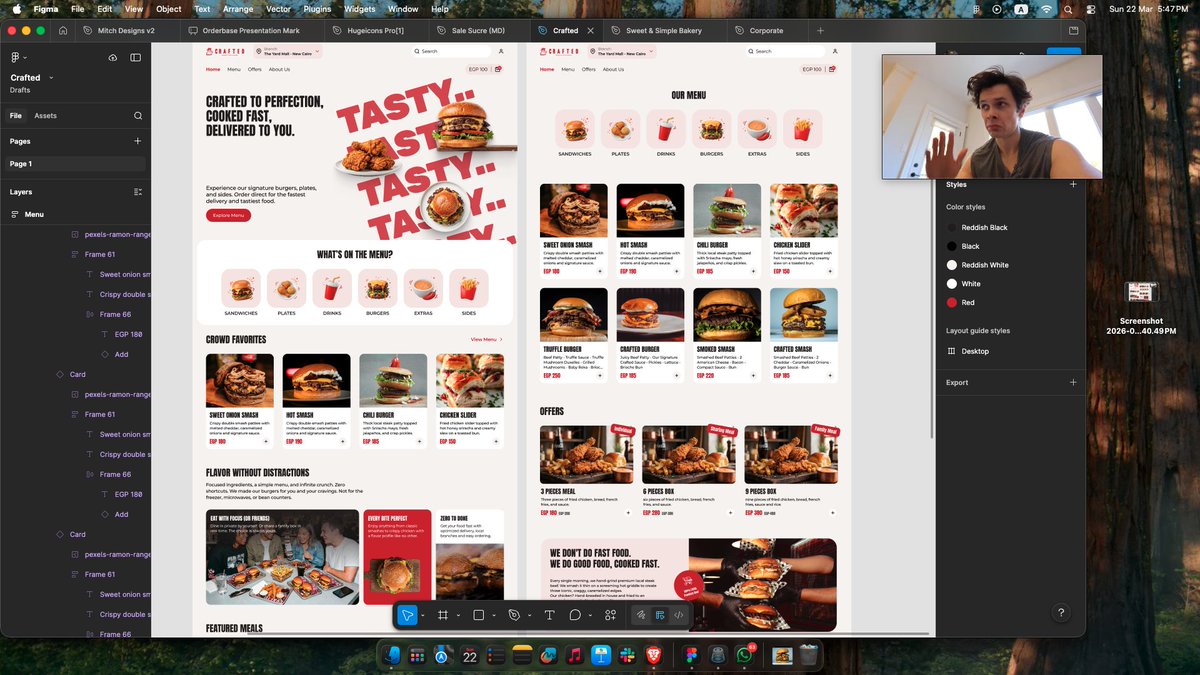Open the Mitch Designs v2 tab
The width and height of the screenshot is (1200, 675).
127,31
